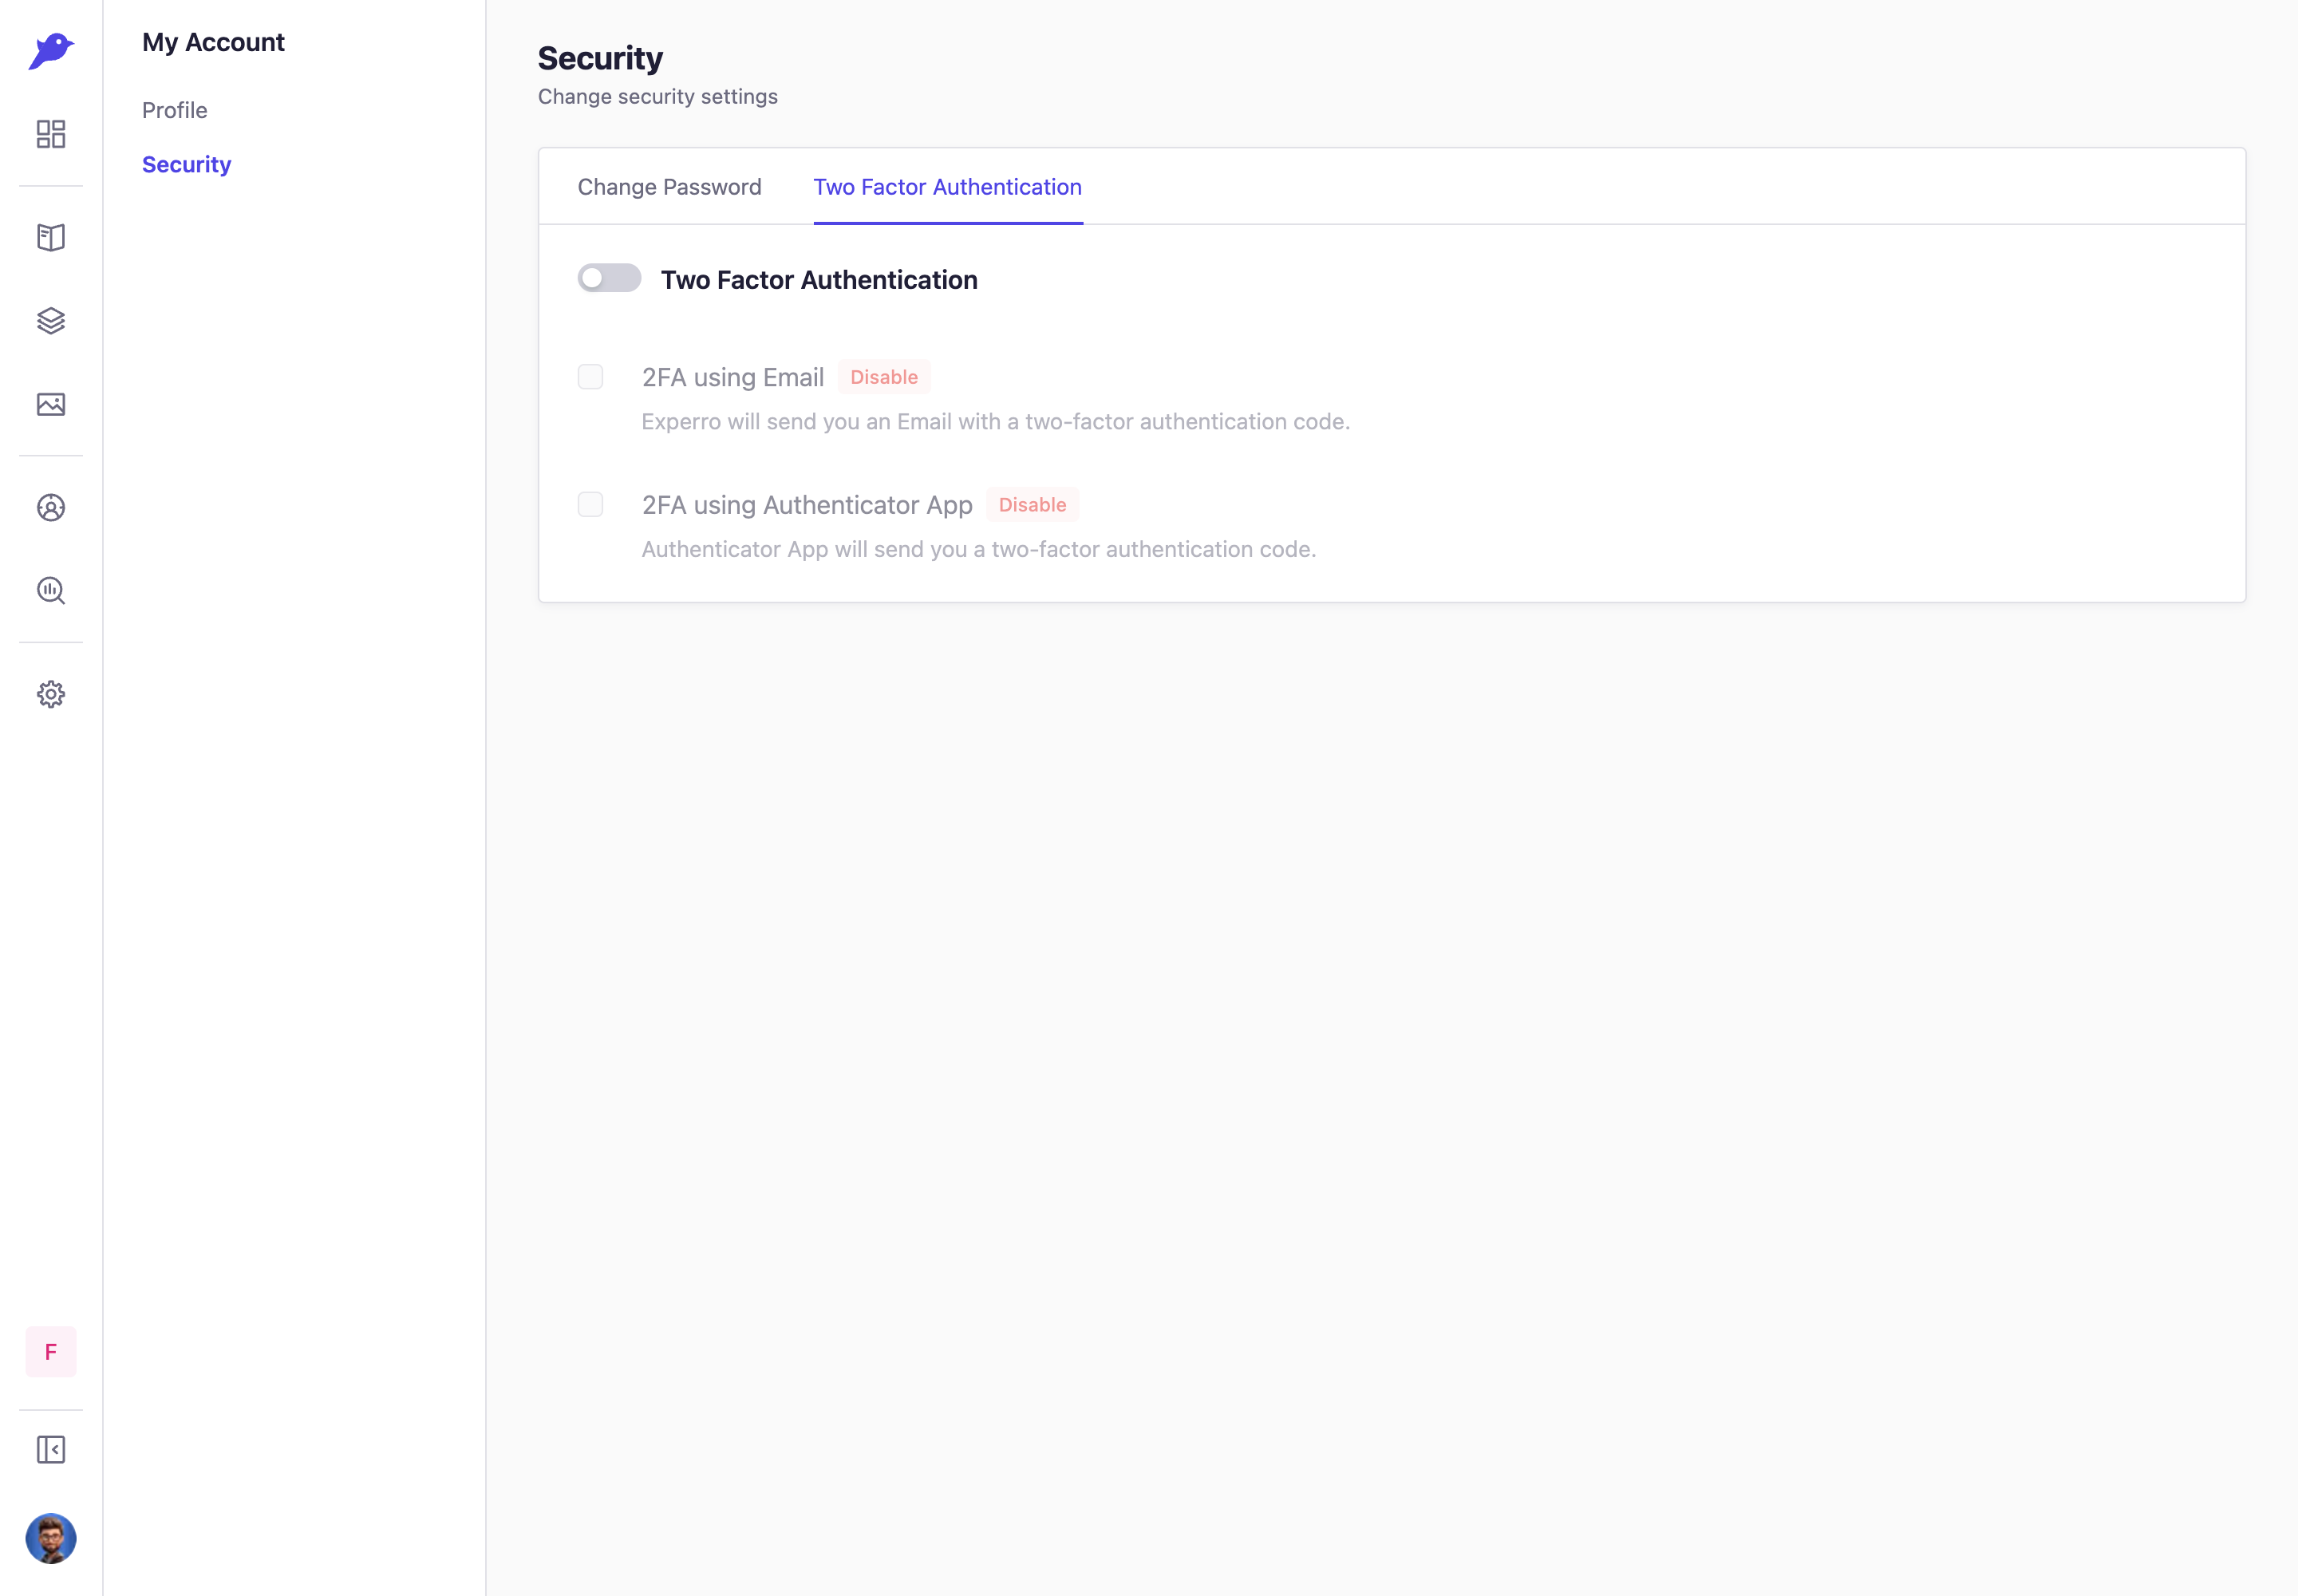
Task: Click the Disable badge beside Email
Action: pos(884,377)
